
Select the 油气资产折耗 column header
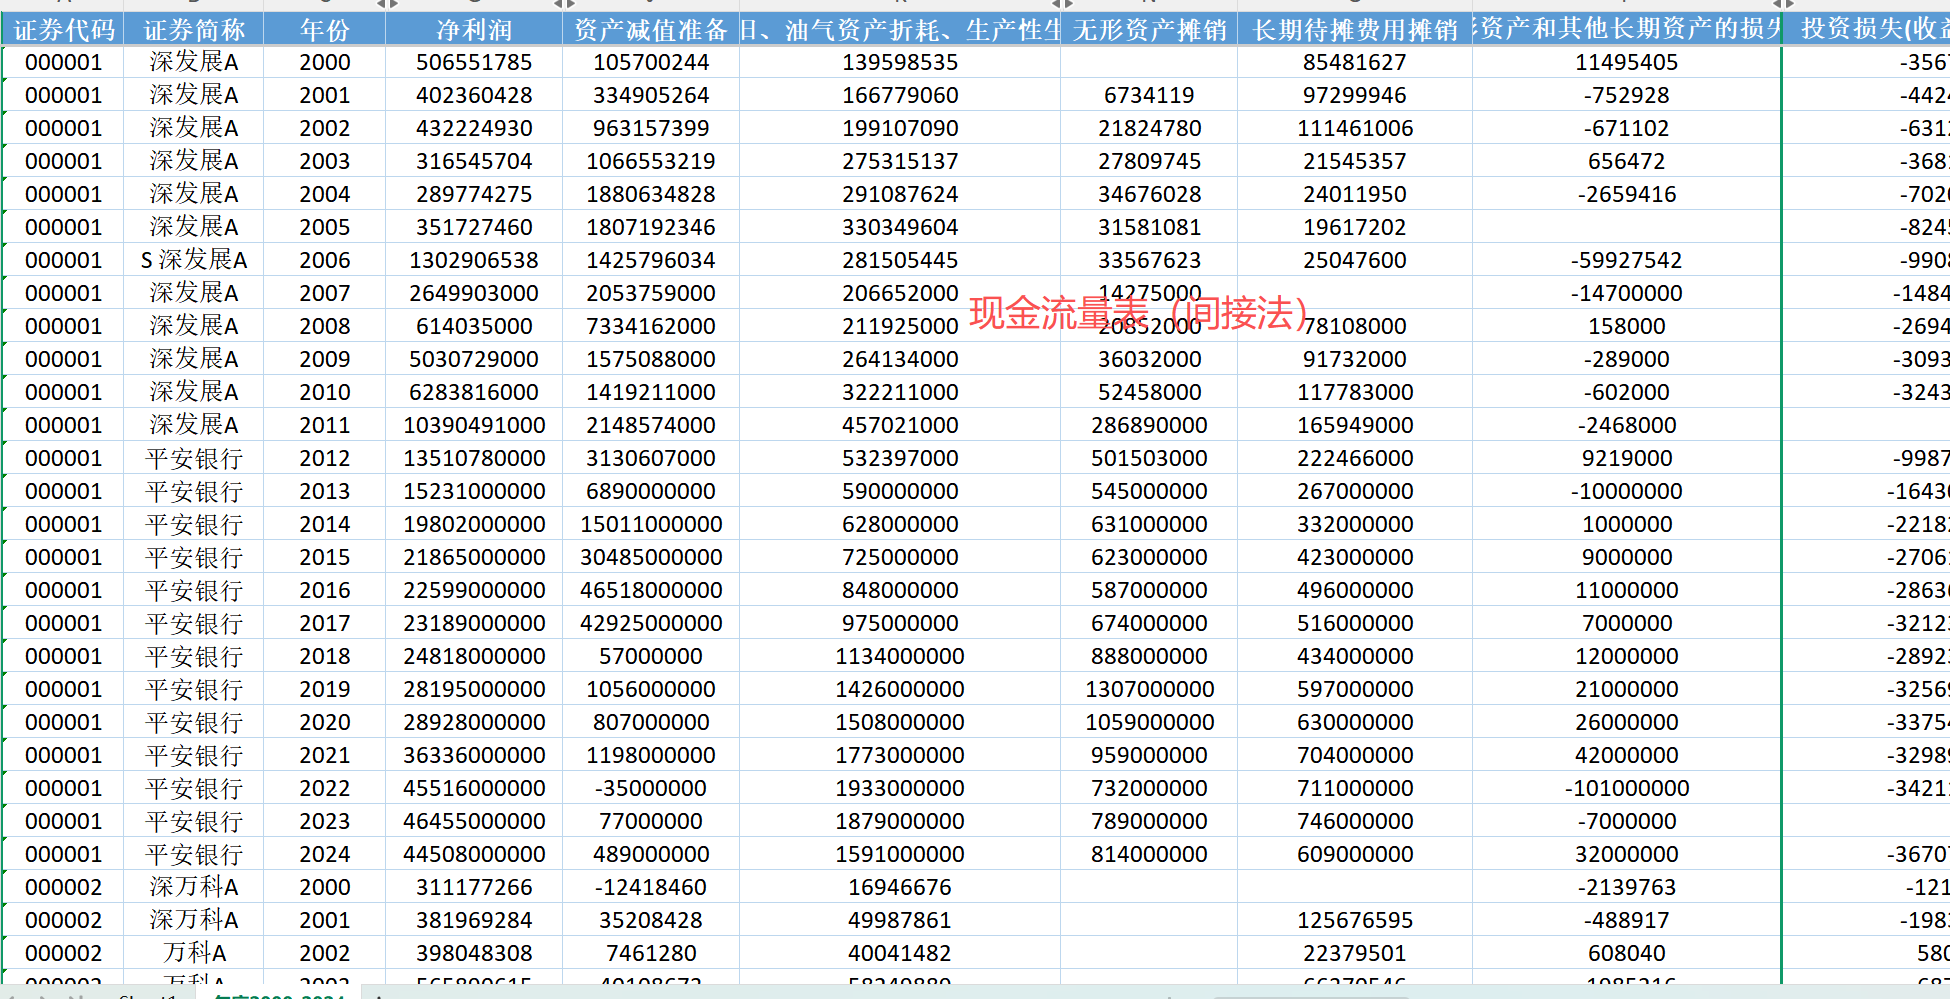[900, 29]
